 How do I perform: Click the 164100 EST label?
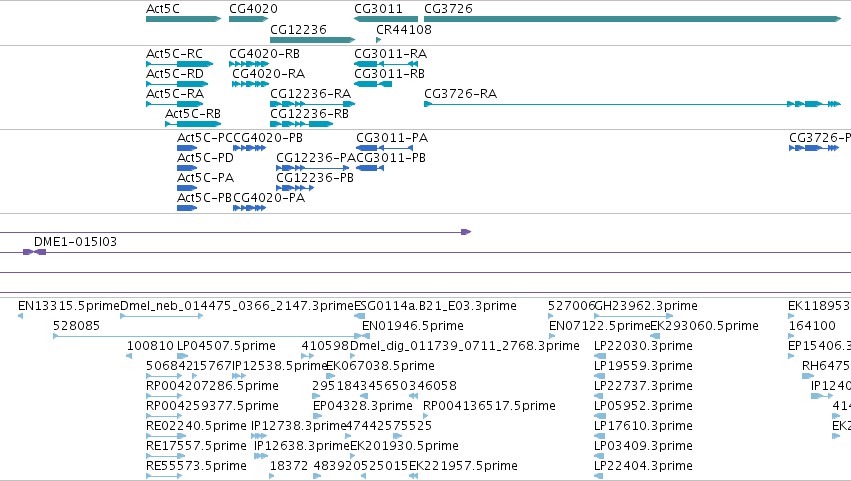(812, 326)
